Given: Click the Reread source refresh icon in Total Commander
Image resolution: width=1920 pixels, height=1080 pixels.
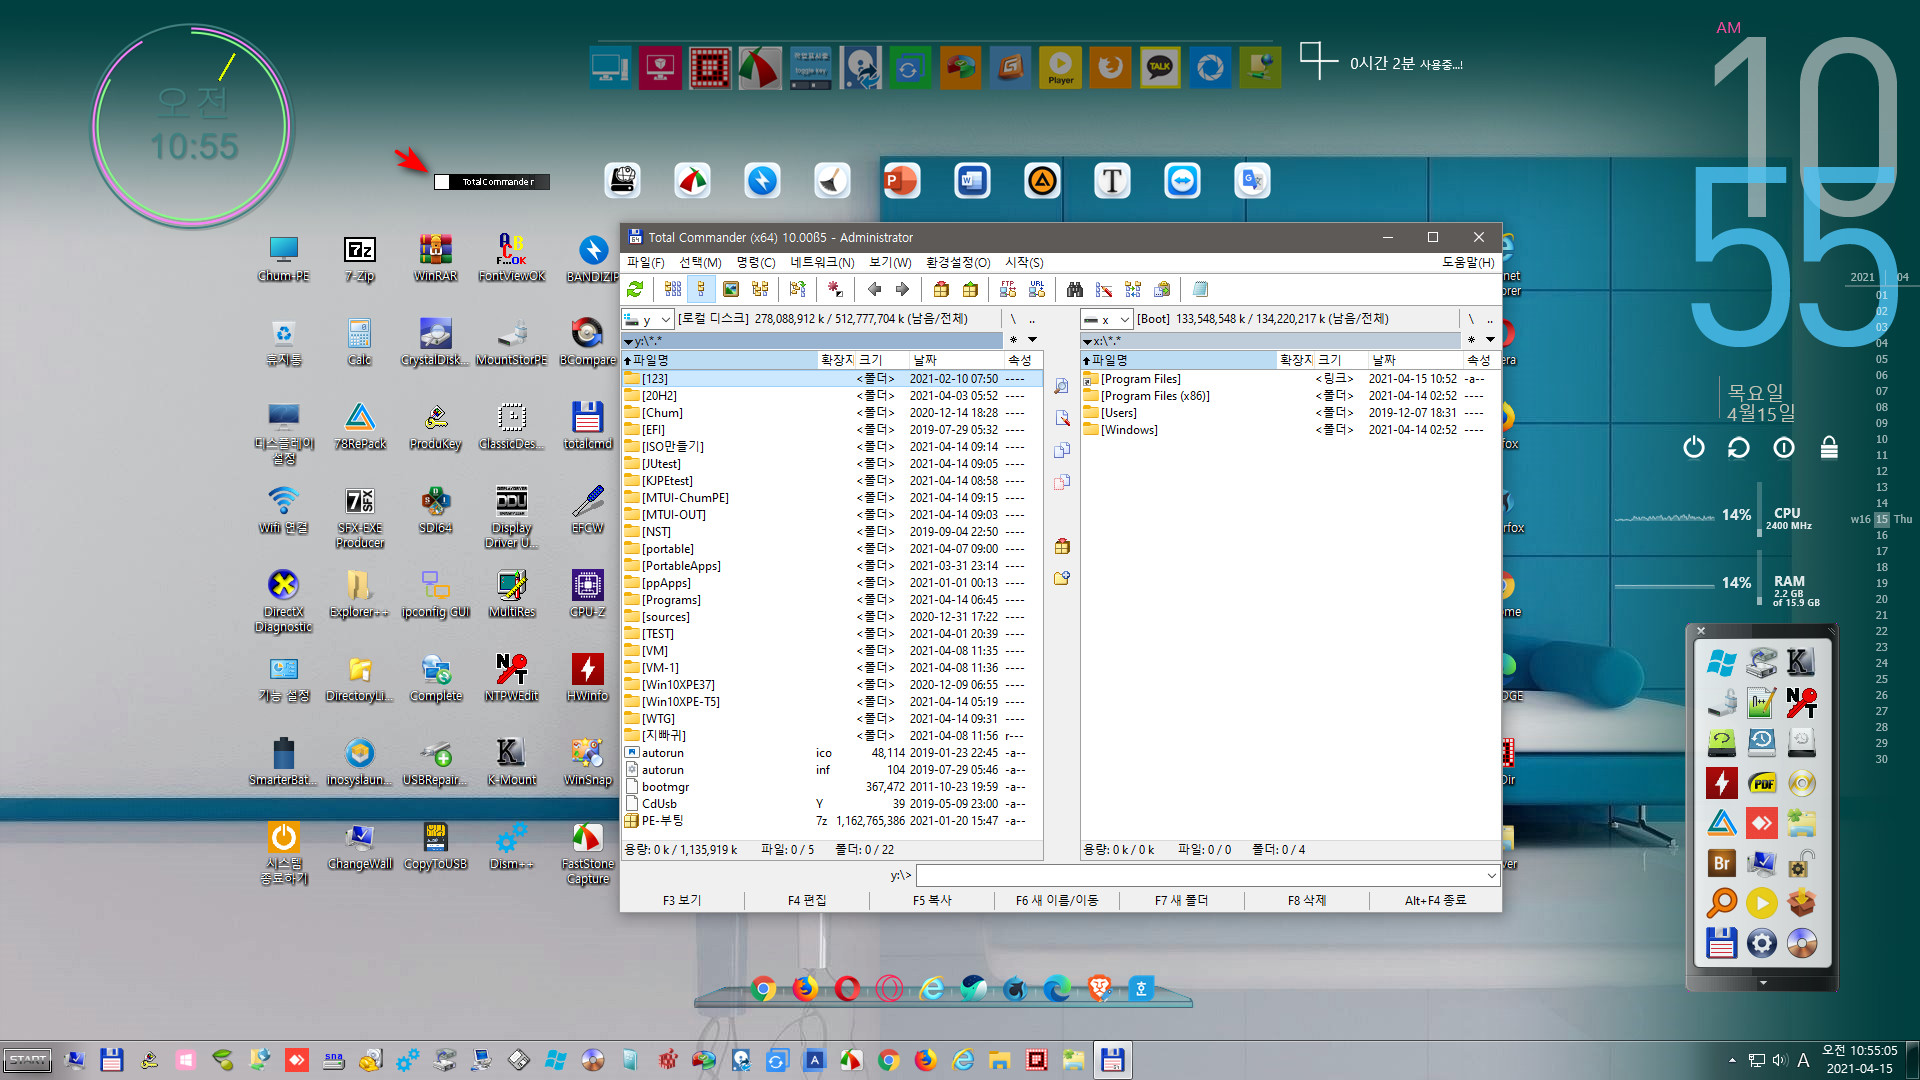Looking at the screenshot, I should [x=635, y=289].
